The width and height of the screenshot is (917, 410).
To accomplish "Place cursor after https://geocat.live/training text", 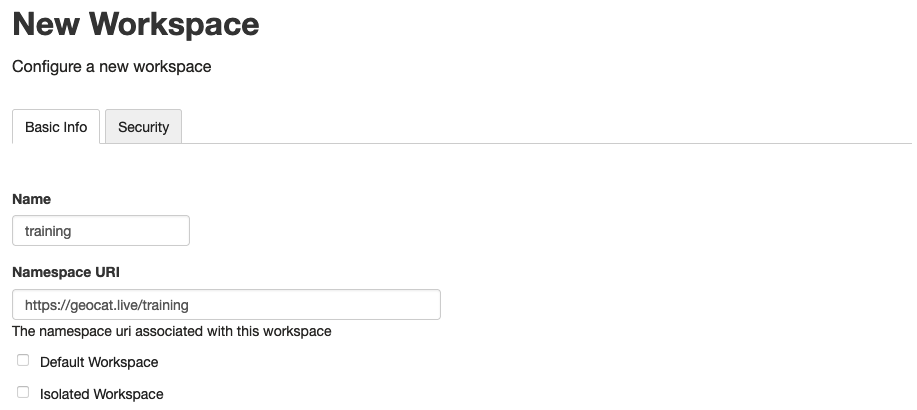I will point(190,305).
